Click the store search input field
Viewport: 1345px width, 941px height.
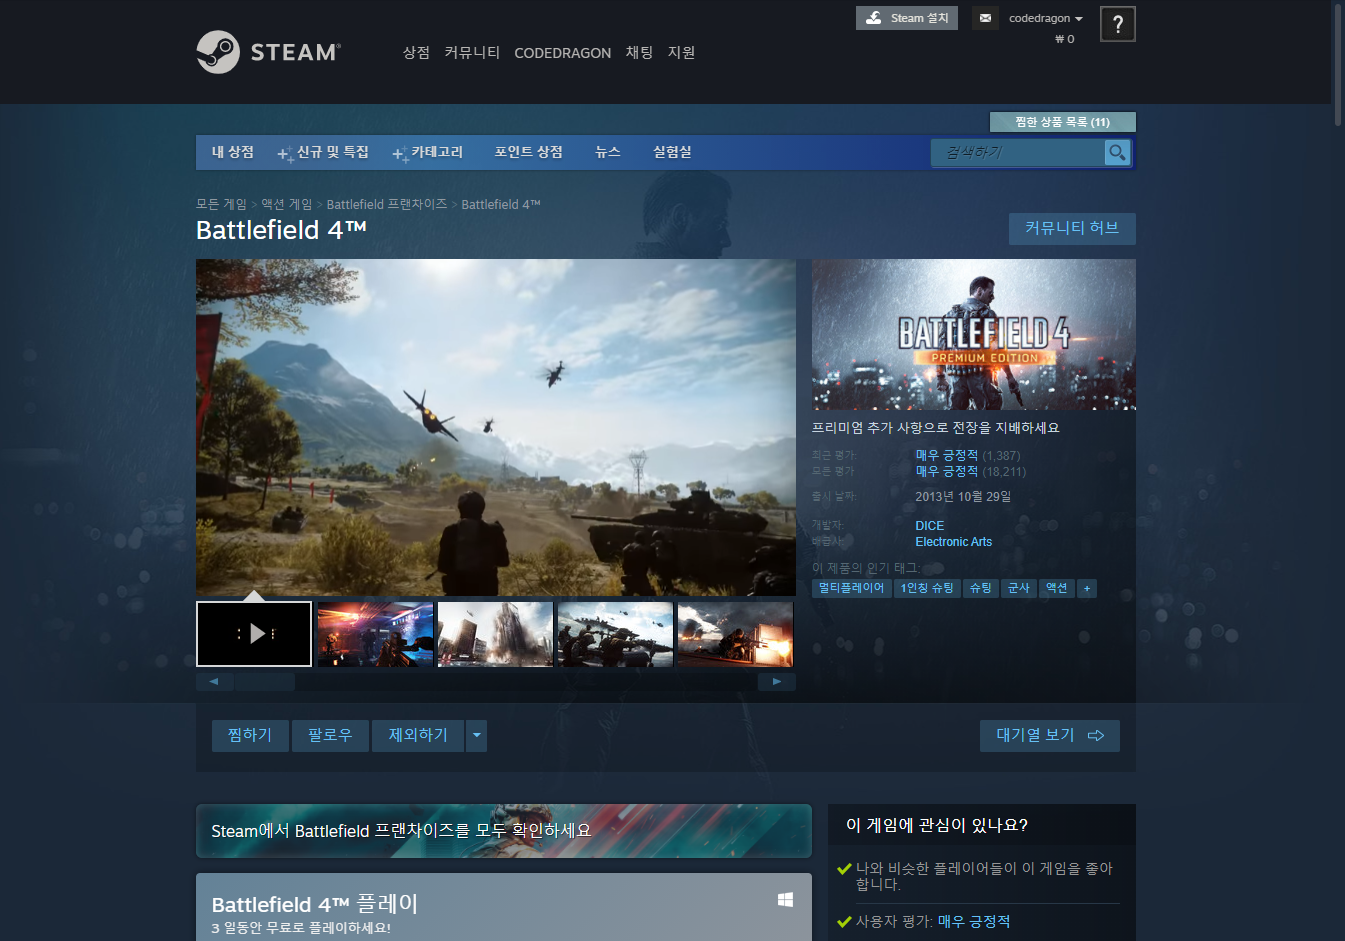(x=1018, y=152)
